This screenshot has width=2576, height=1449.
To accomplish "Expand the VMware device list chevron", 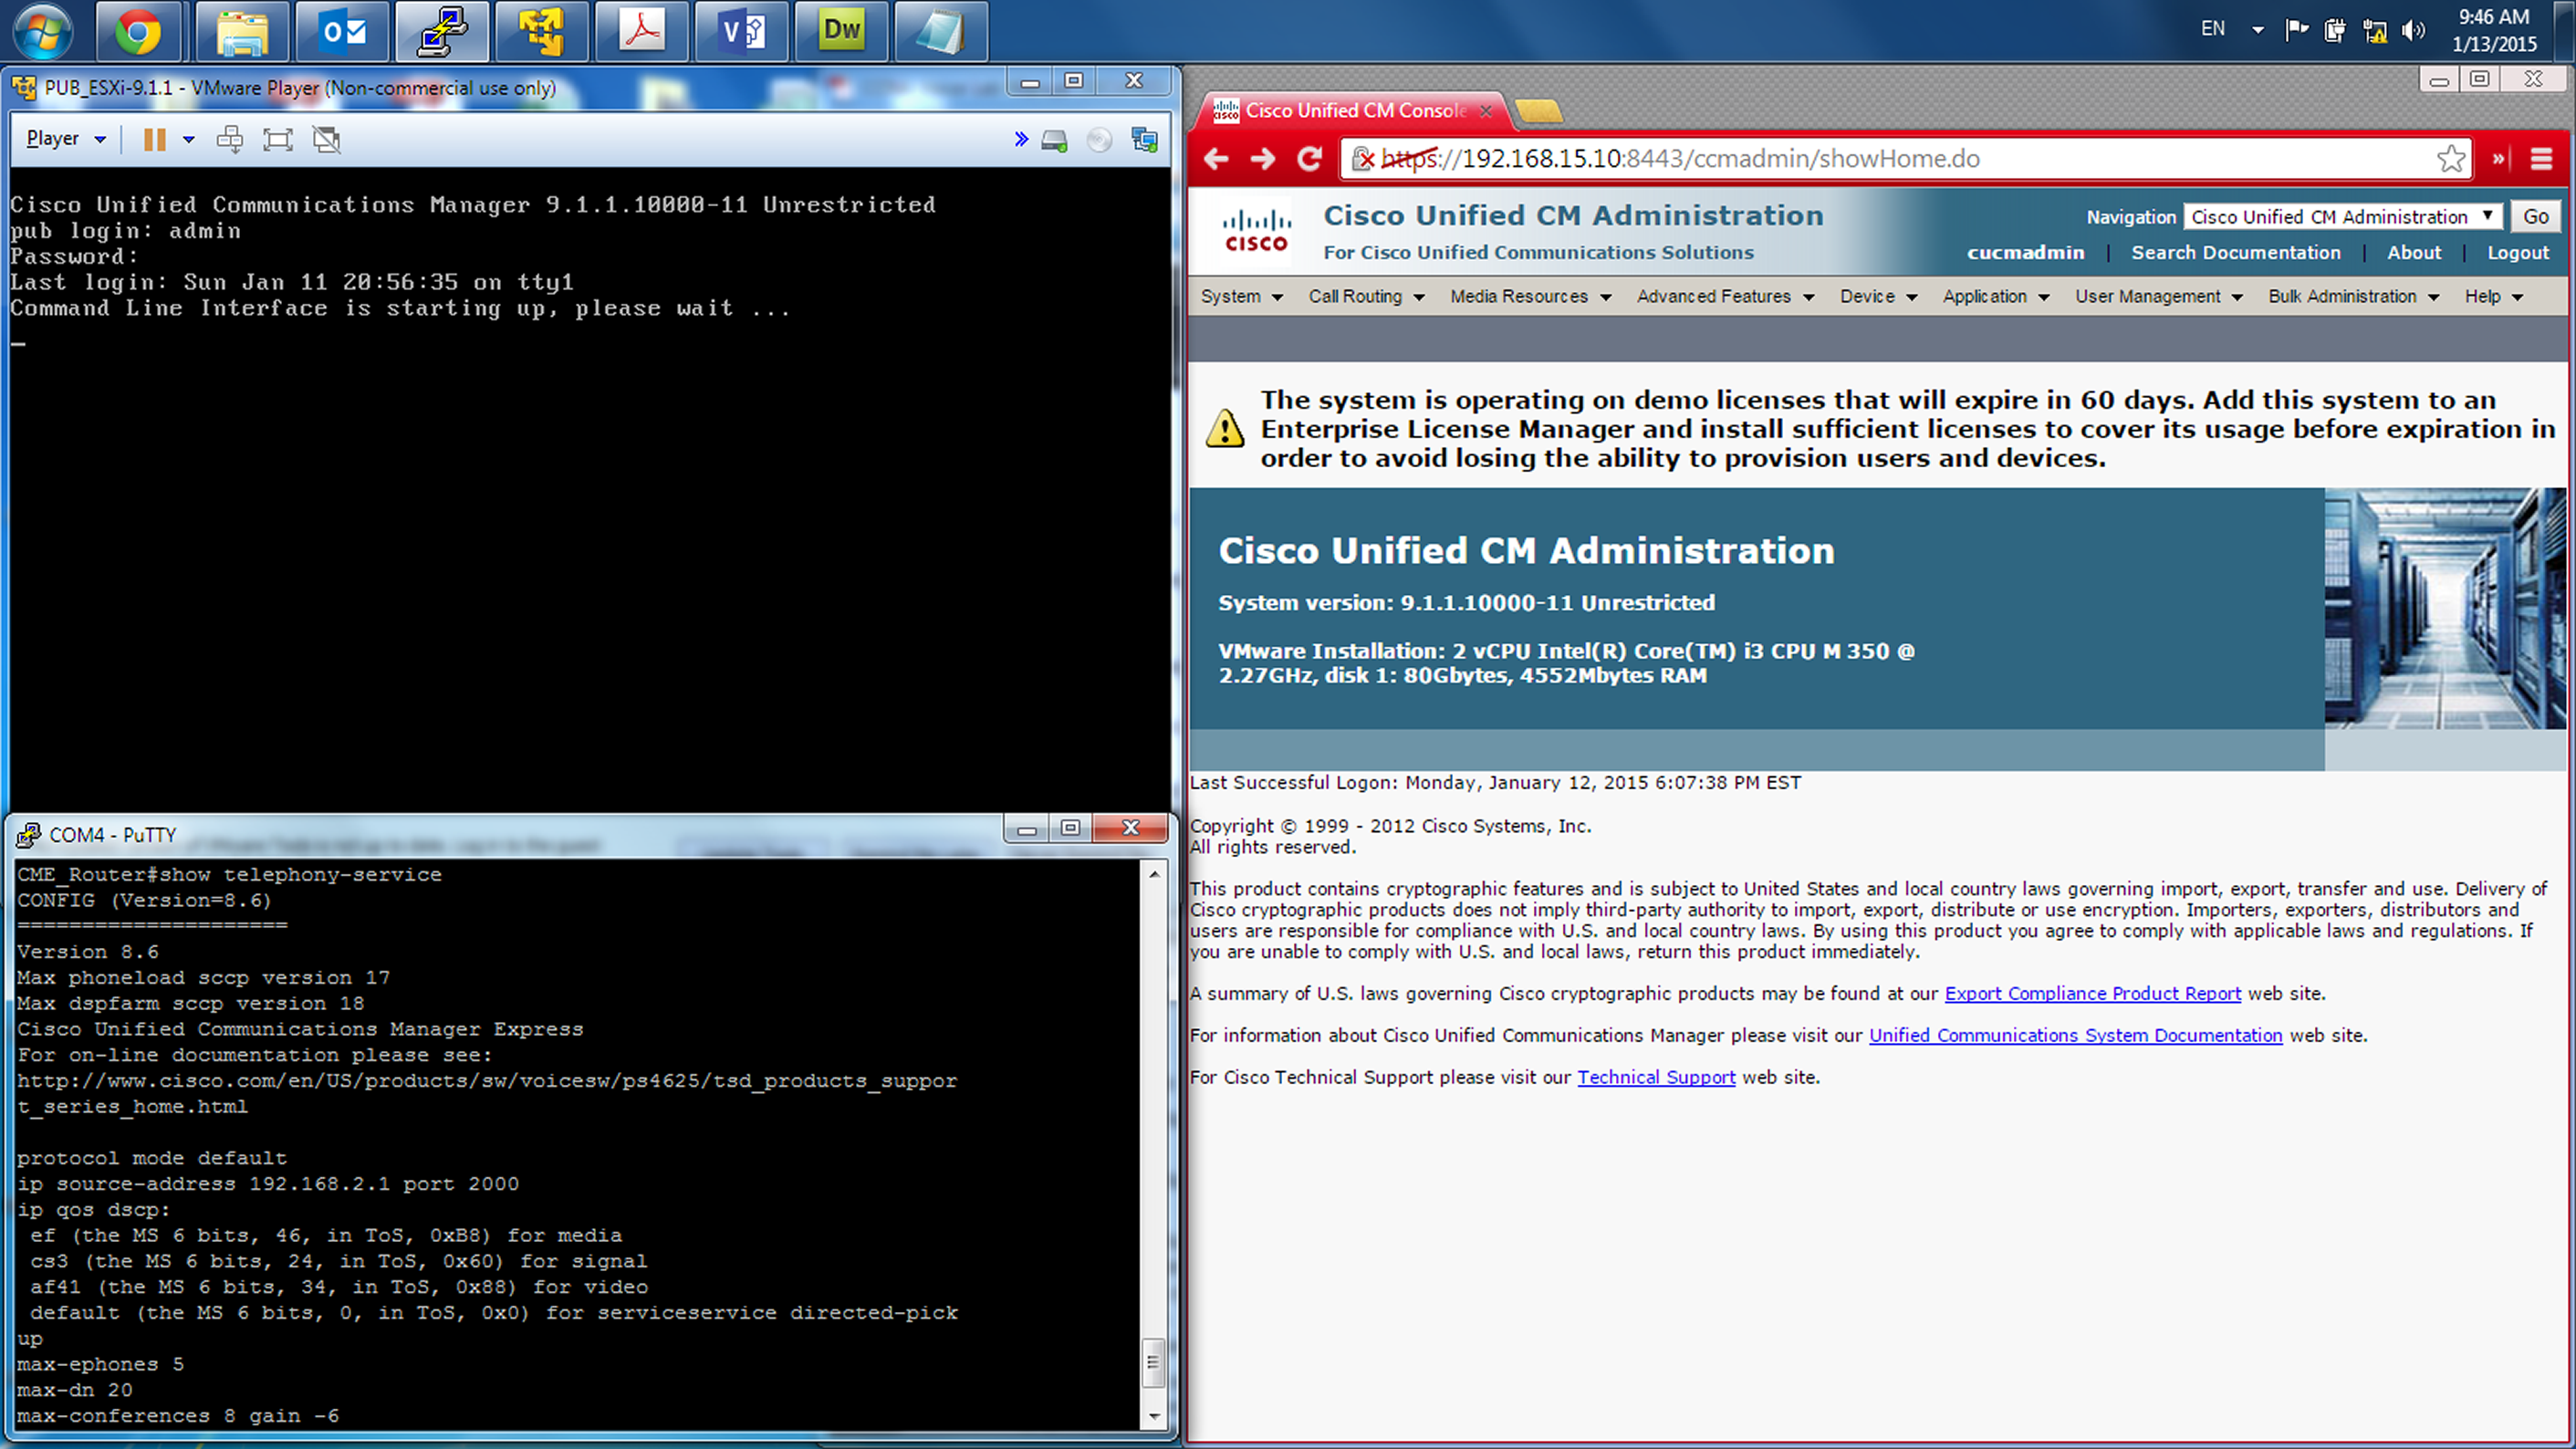I will [1020, 139].
